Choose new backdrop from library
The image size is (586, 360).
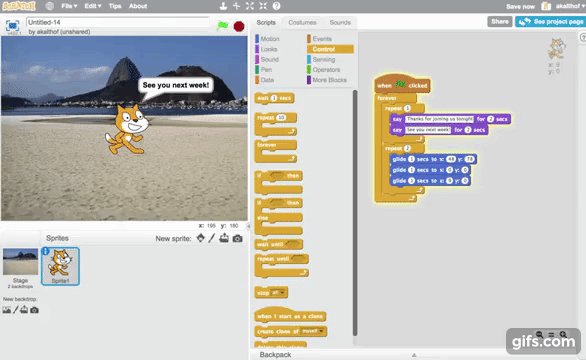tap(7, 310)
